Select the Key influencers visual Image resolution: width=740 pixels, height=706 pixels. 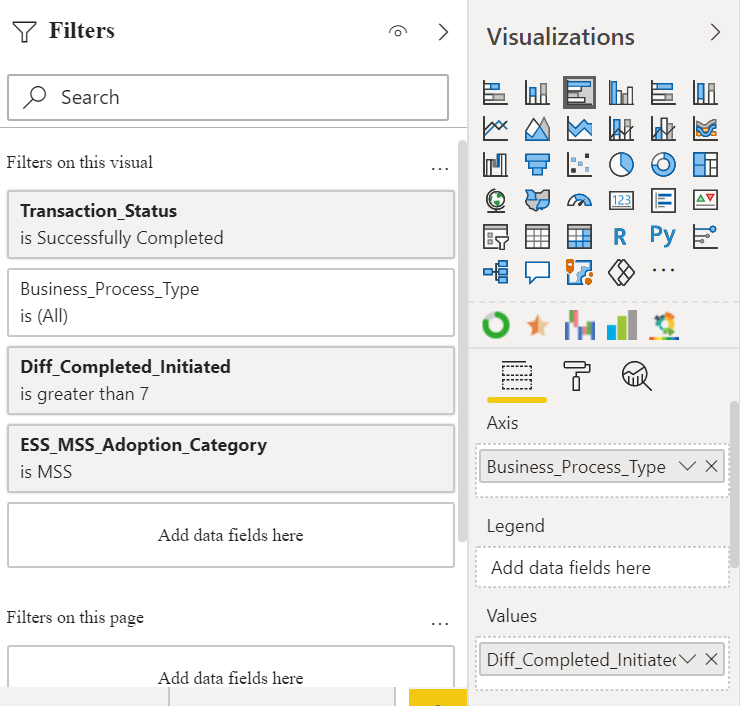click(x=705, y=236)
